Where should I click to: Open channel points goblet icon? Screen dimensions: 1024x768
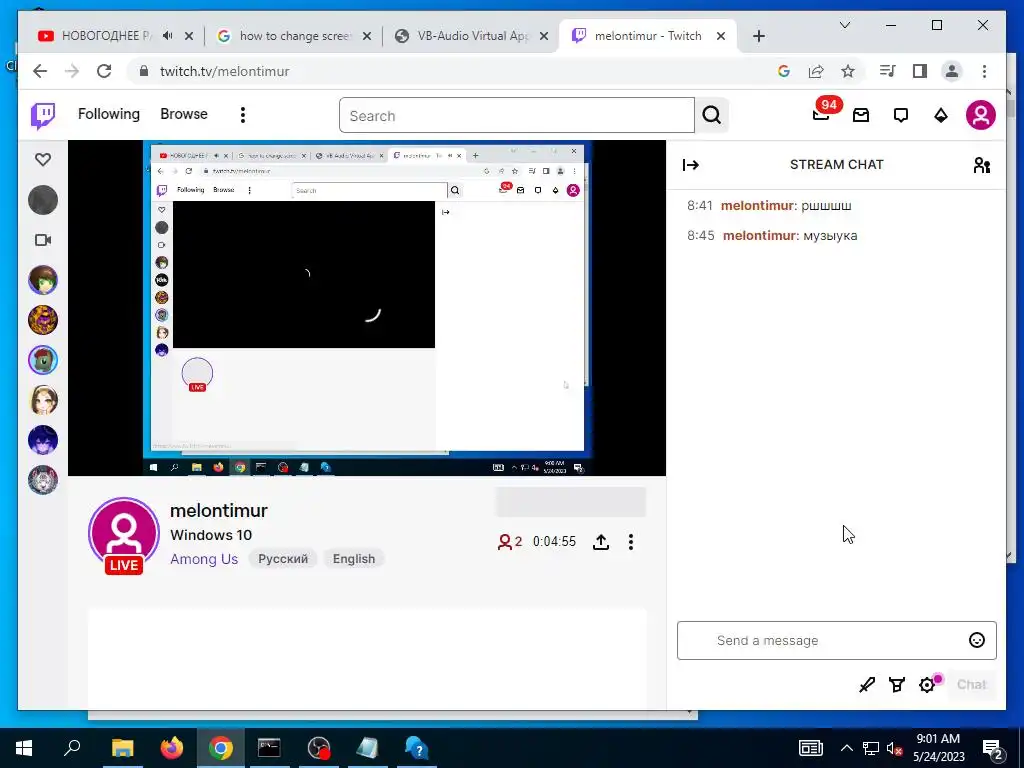click(x=897, y=684)
